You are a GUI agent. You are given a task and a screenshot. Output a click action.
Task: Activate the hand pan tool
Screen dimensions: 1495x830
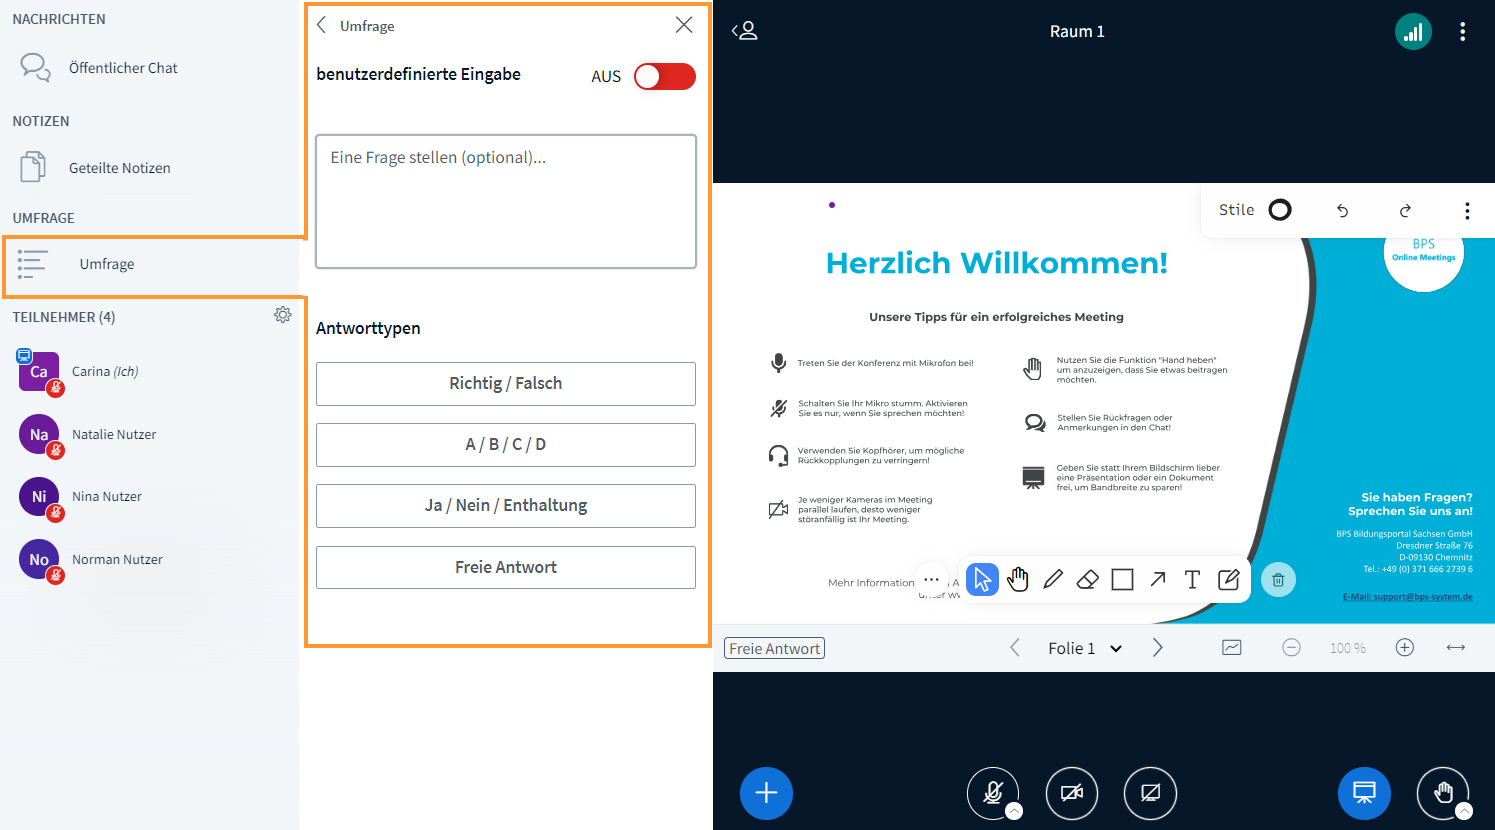click(1017, 579)
